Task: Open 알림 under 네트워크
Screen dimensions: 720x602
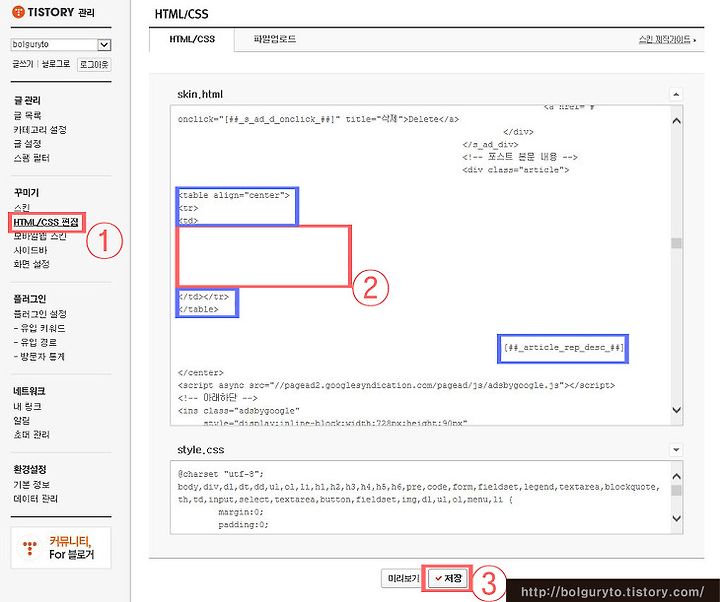Action: (22, 420)
